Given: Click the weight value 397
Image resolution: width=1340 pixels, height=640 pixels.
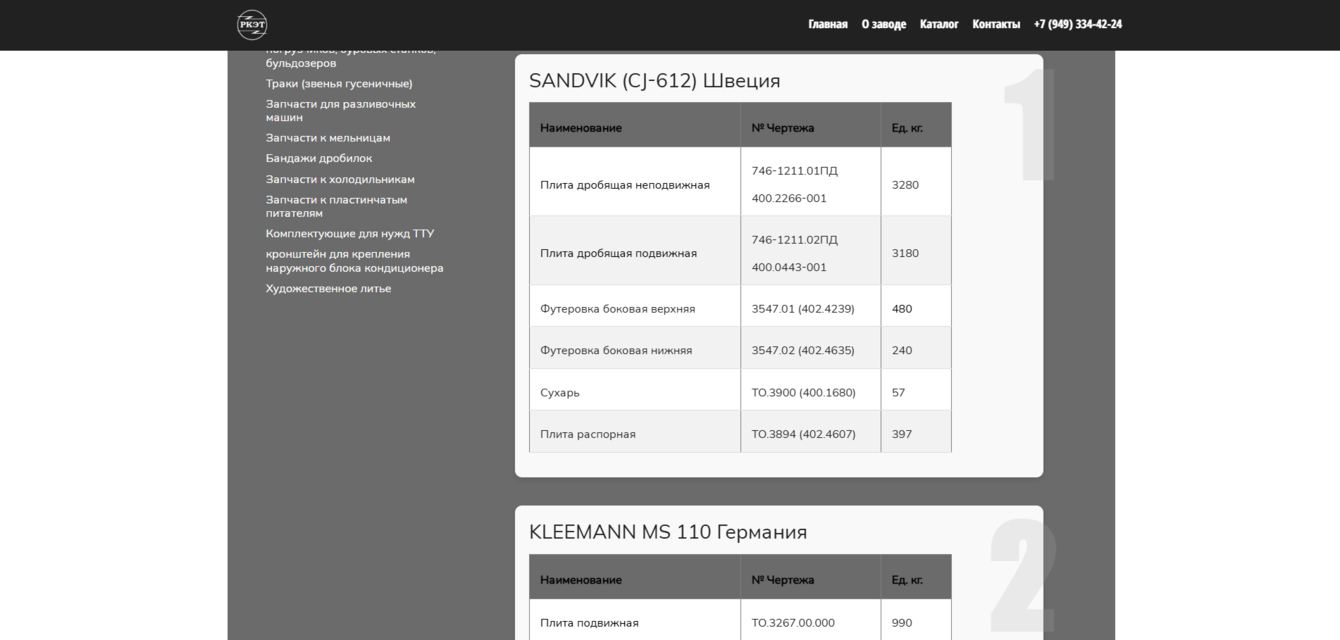Looking at the screenshot, I should (x=902, y=435).
